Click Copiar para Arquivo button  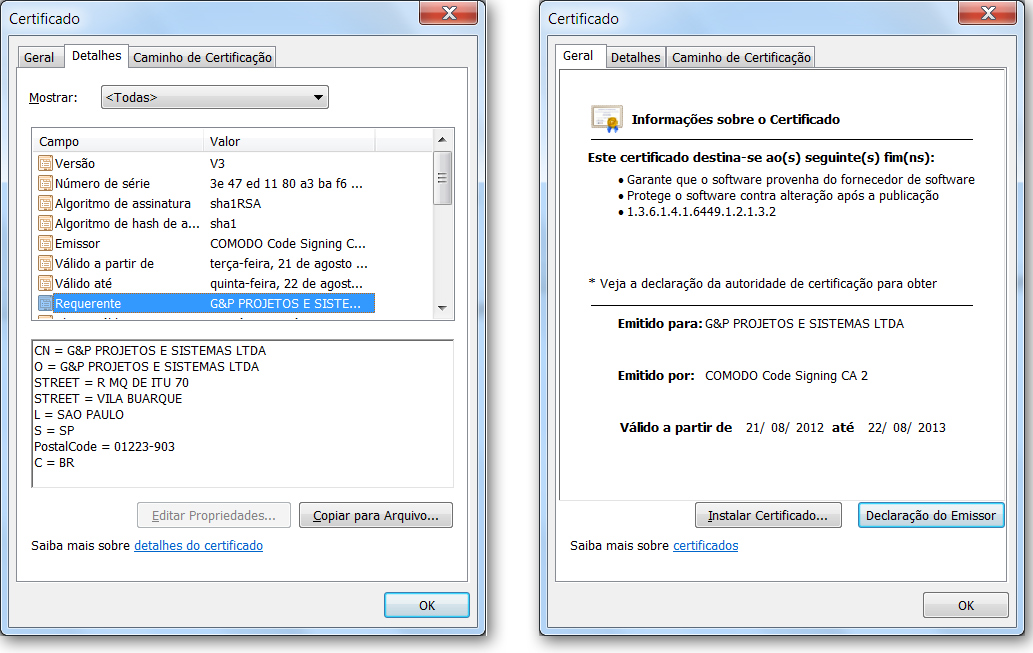point(376,515)
